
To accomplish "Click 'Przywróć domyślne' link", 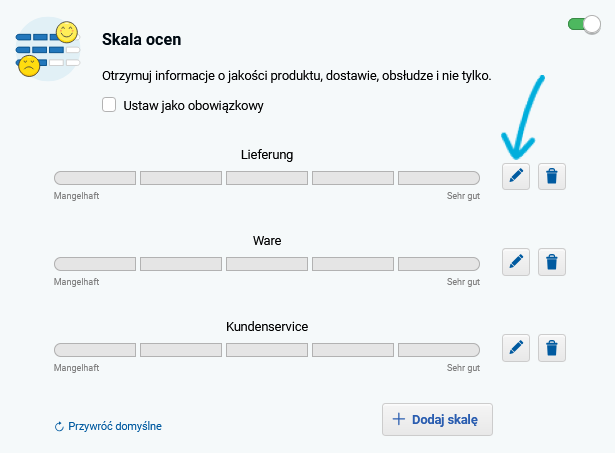I will 108,426.
